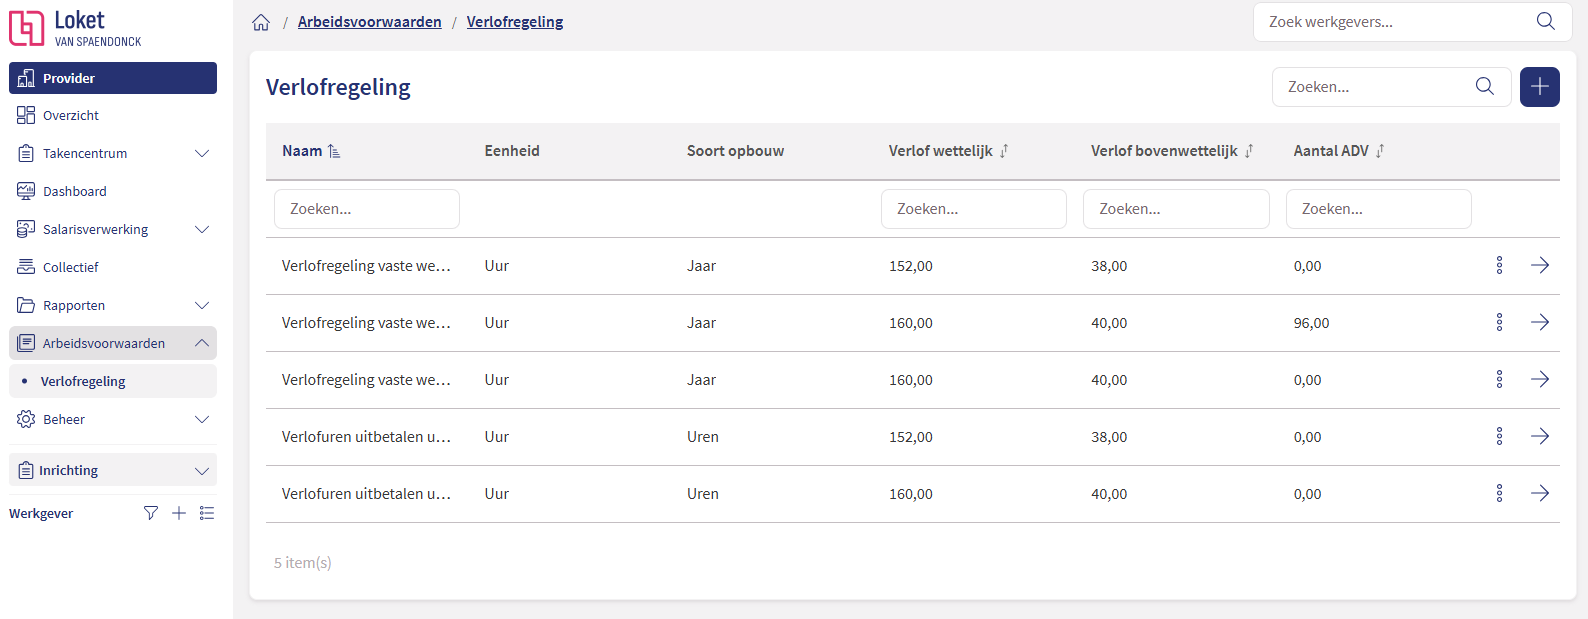Click the 96,00 ADV value
This screenshot has width=1588, height=619.
click(1311, 323)
